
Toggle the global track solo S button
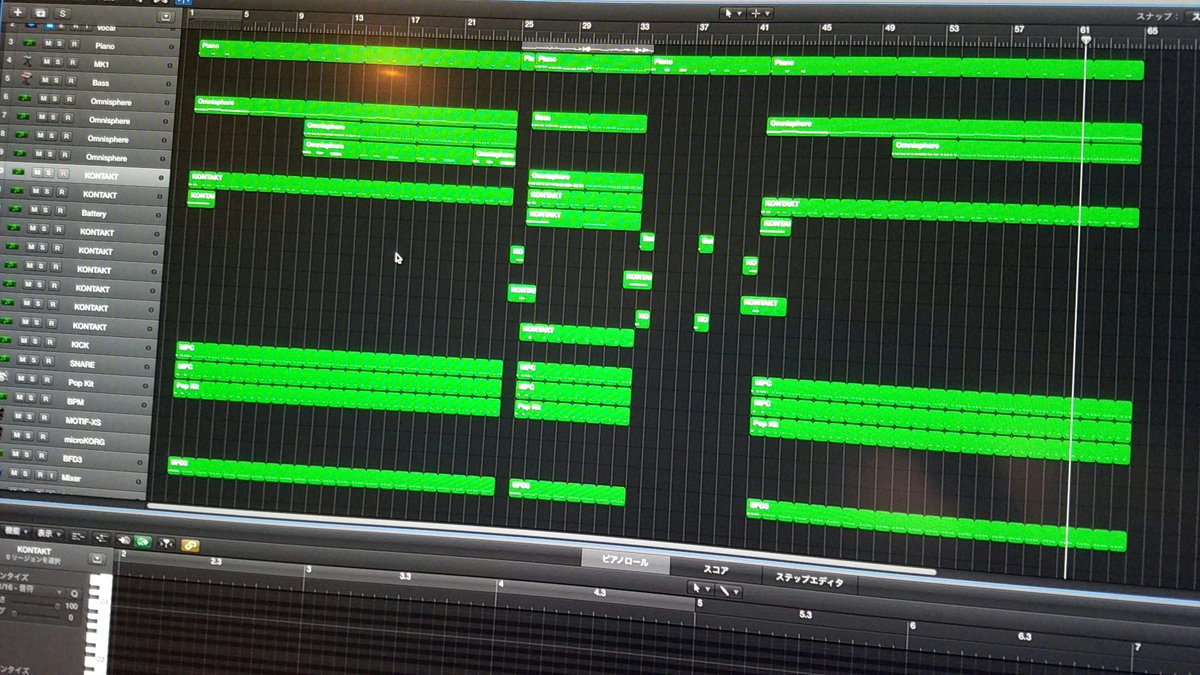(x=62, y=13)
